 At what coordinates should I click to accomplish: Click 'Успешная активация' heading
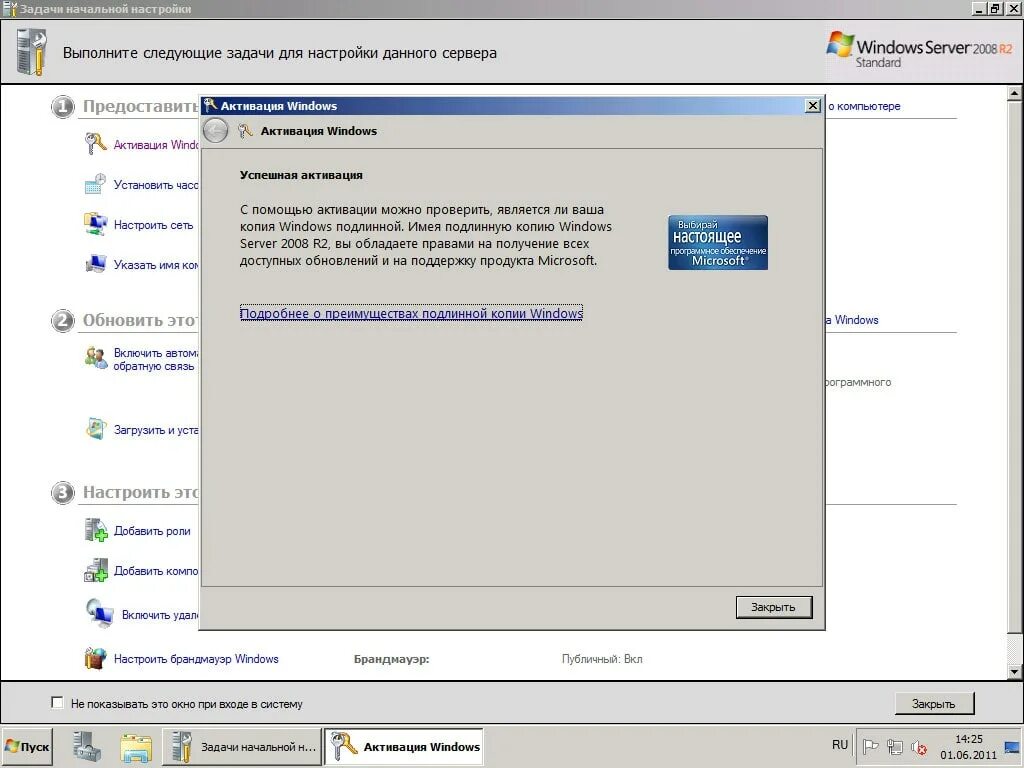click(301, 175)
